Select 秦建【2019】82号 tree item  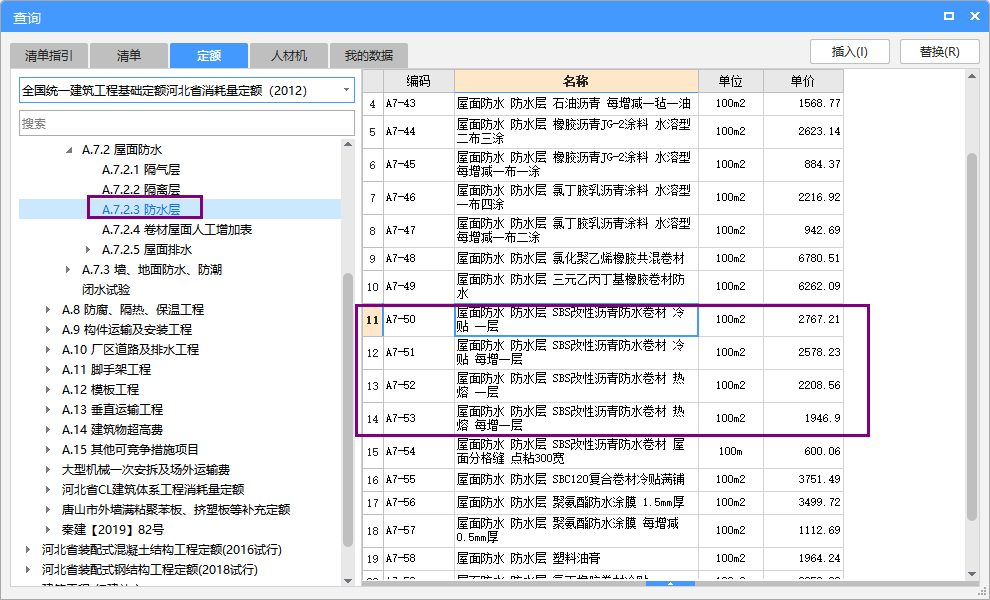pos(112,530)
